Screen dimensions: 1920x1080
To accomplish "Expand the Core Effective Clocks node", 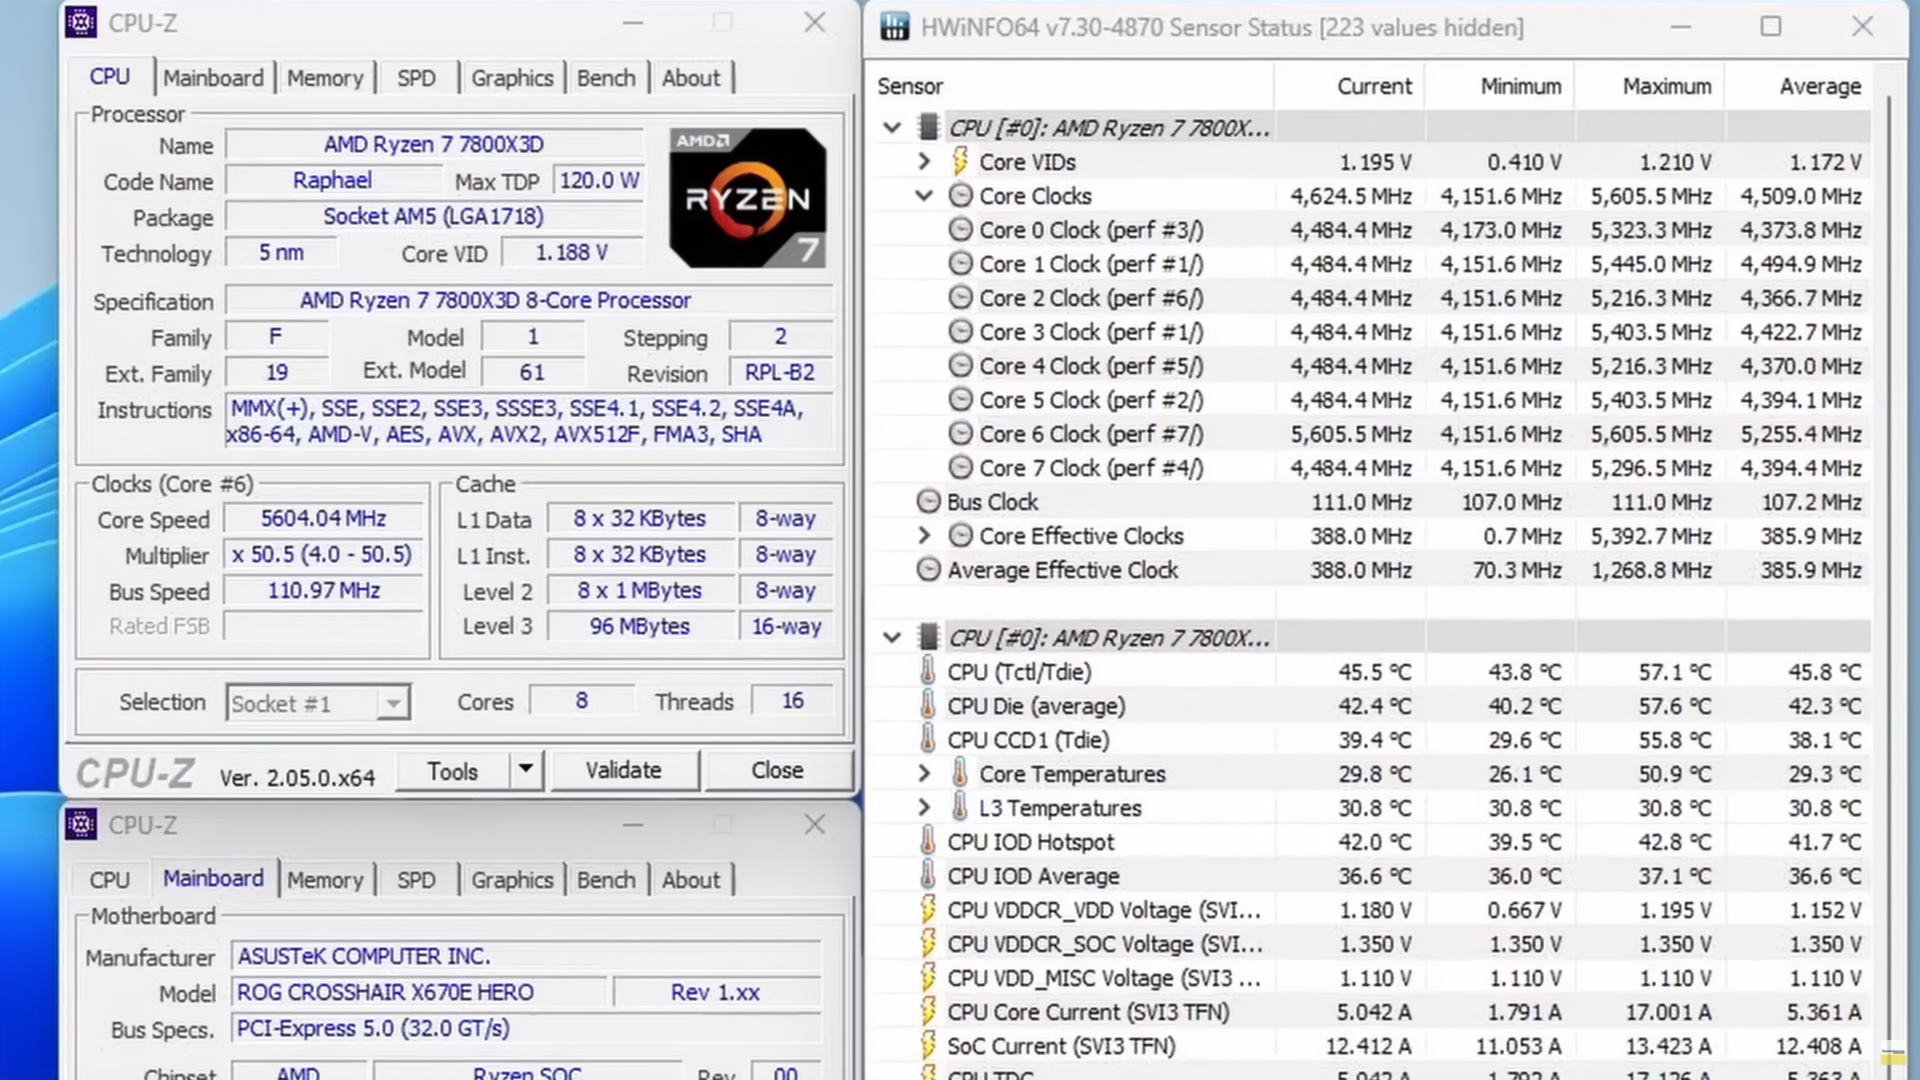I will coord(924,536).
